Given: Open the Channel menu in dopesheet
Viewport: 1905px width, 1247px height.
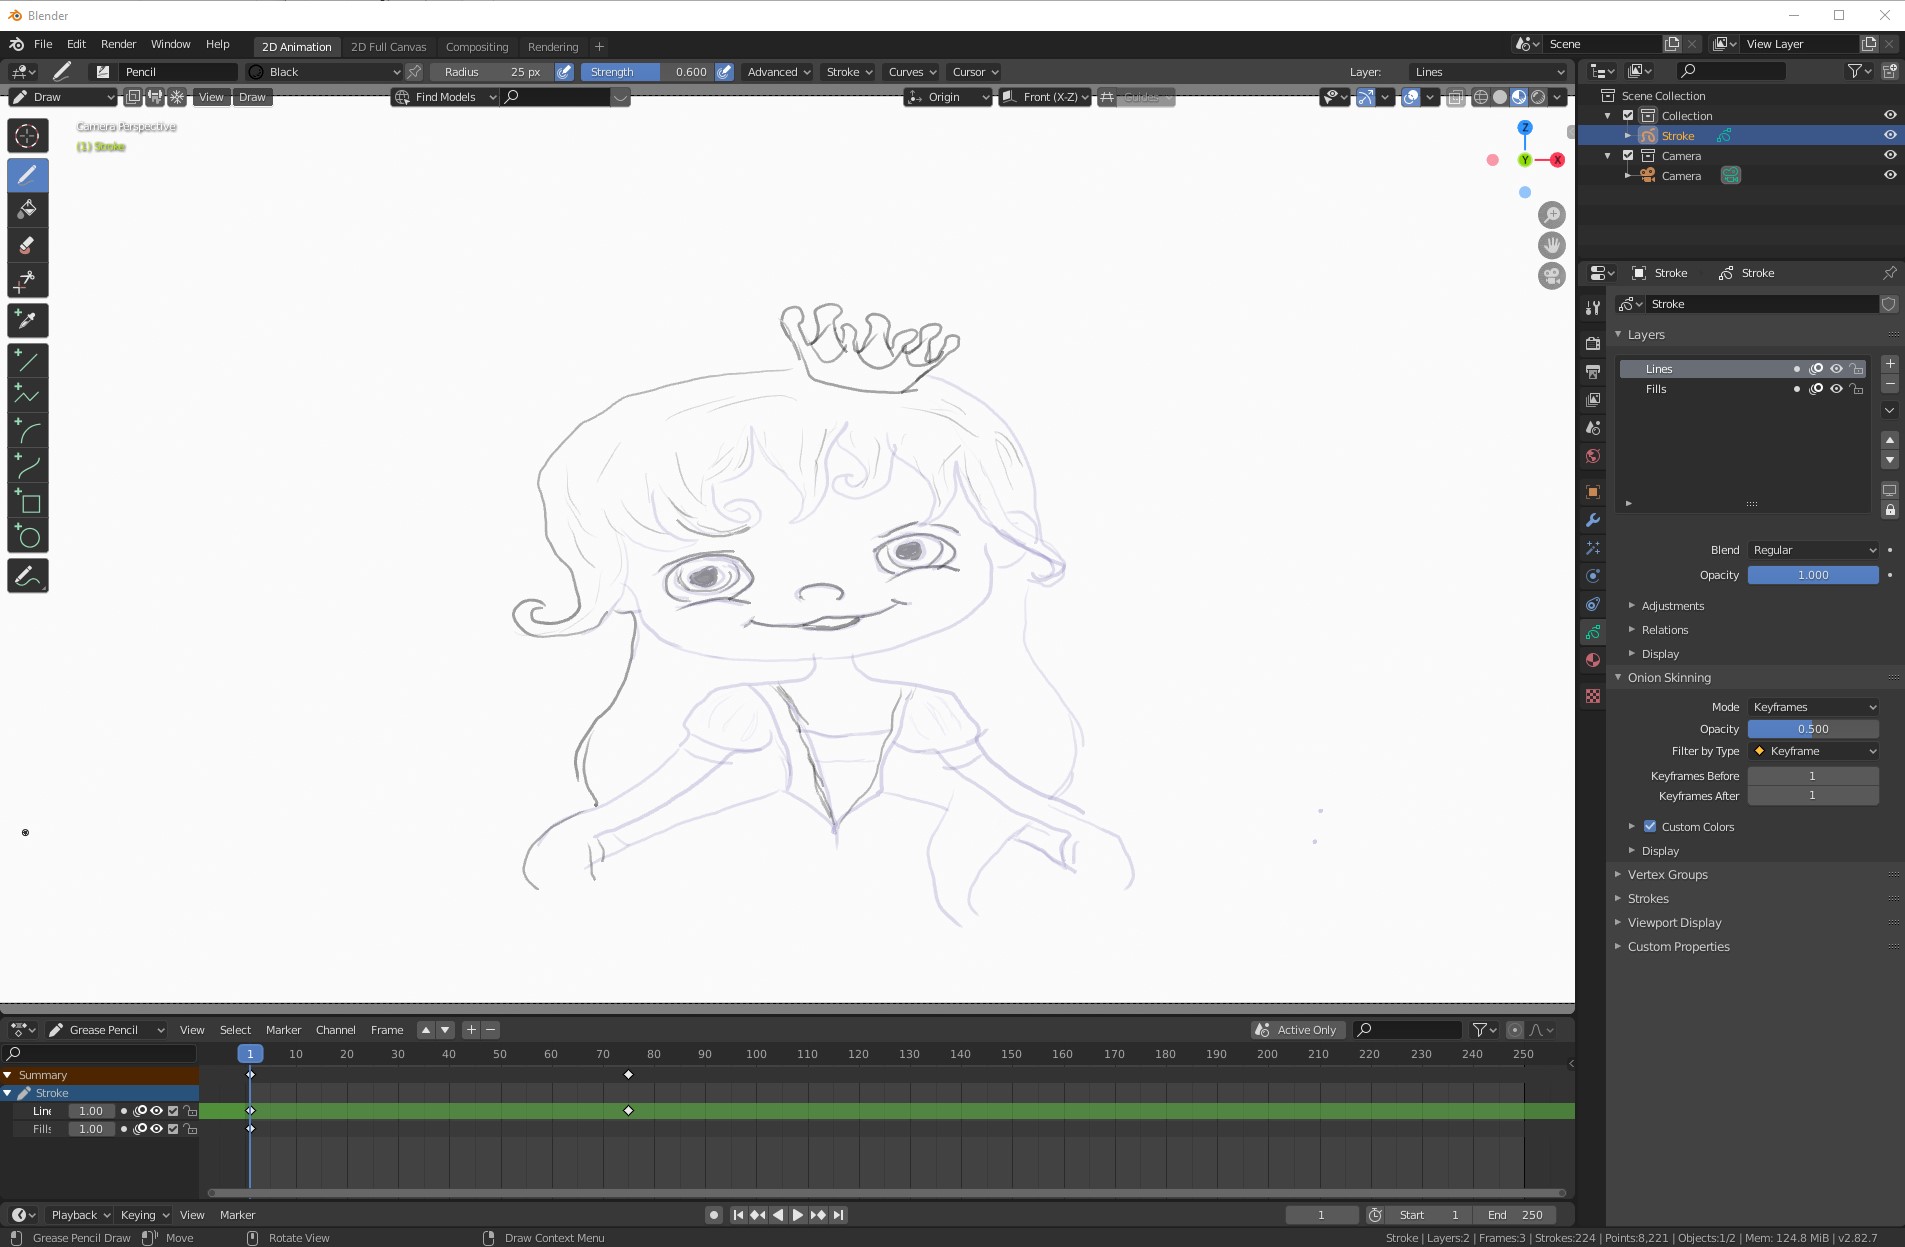Looking at the screenshot, I should (x=335, y=1030).
